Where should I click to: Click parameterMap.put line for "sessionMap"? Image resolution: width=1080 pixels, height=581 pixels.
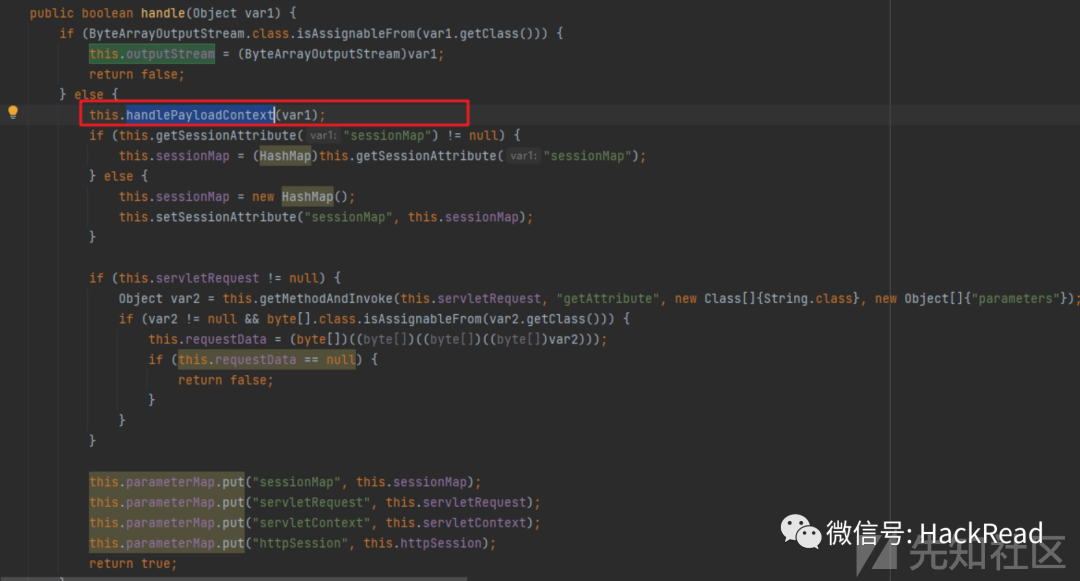click(285, 483)
